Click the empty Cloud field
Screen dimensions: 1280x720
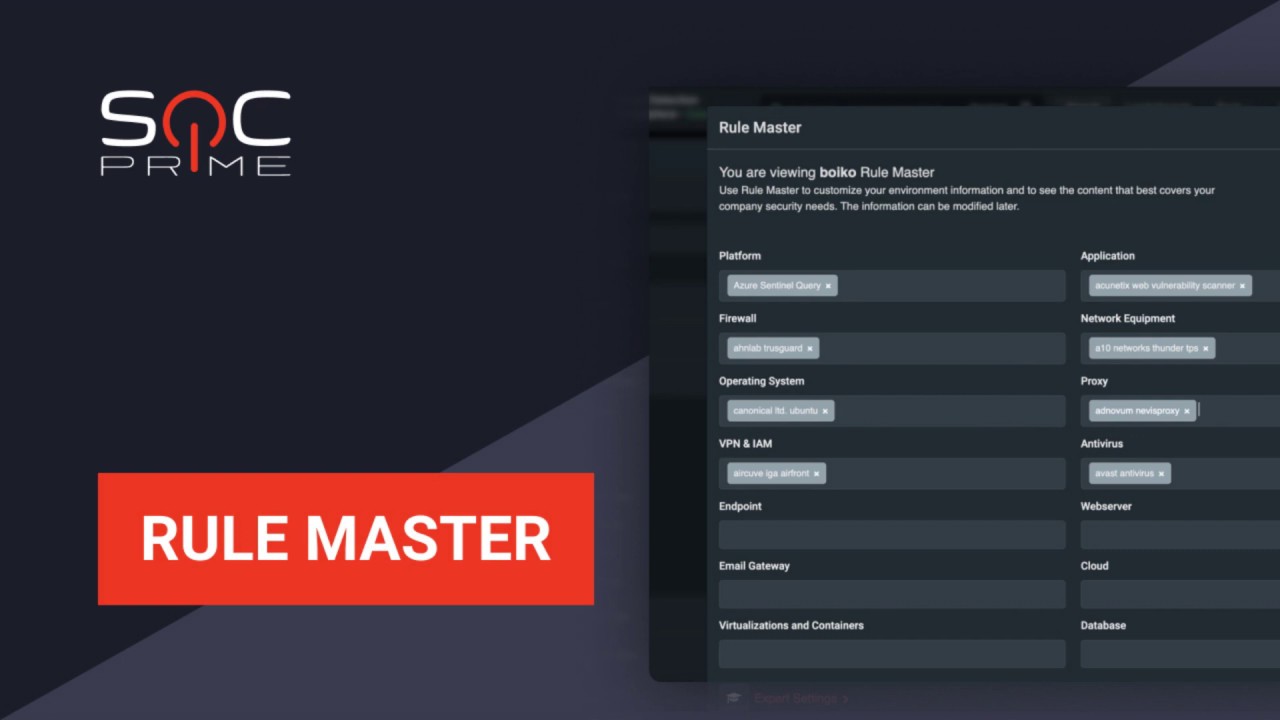(1180, 594)
